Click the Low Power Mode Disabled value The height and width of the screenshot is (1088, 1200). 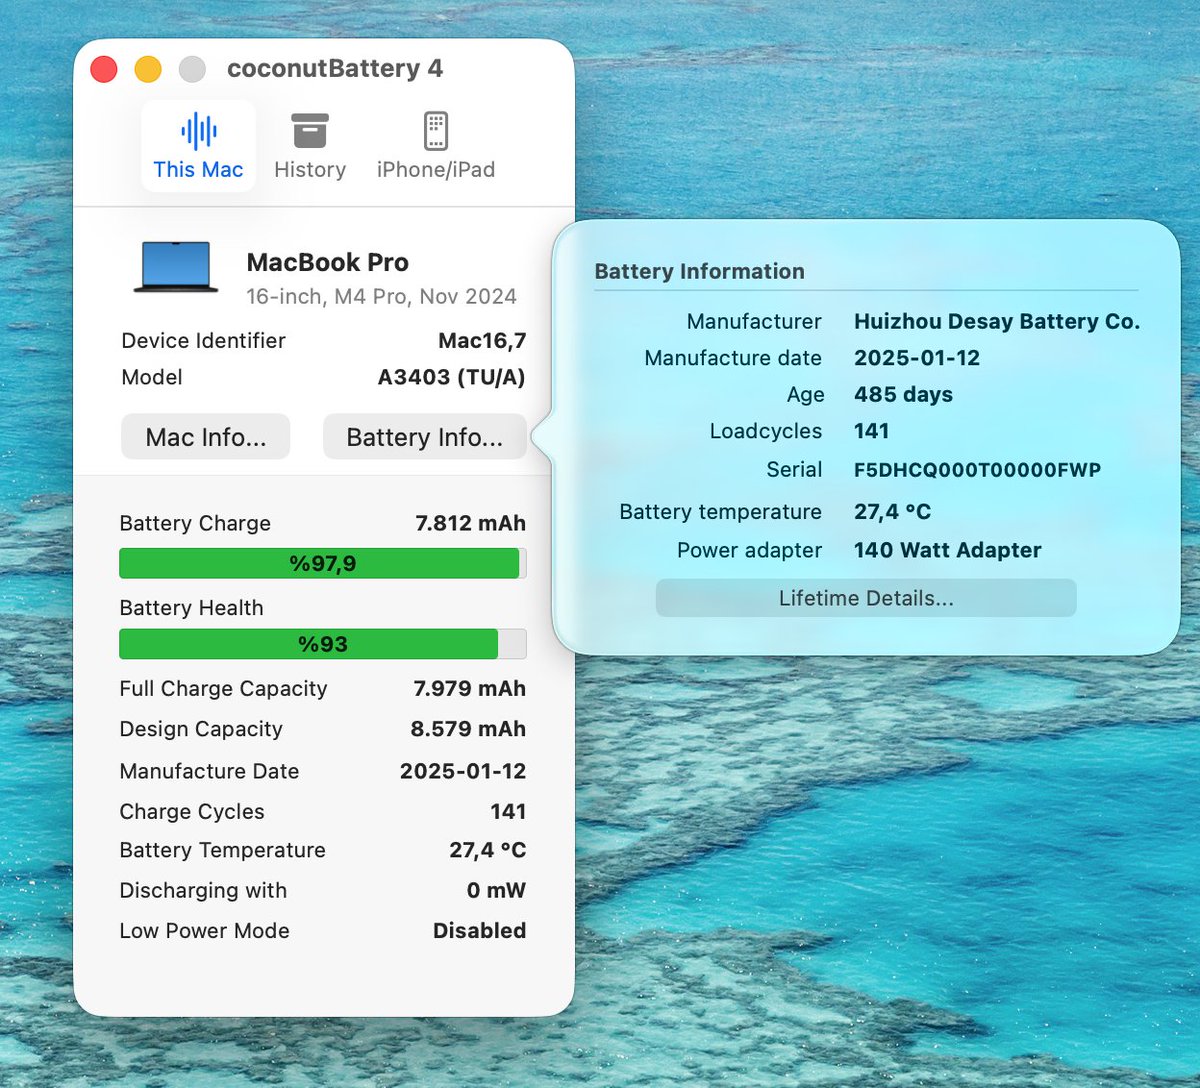(x=479, y=930)
